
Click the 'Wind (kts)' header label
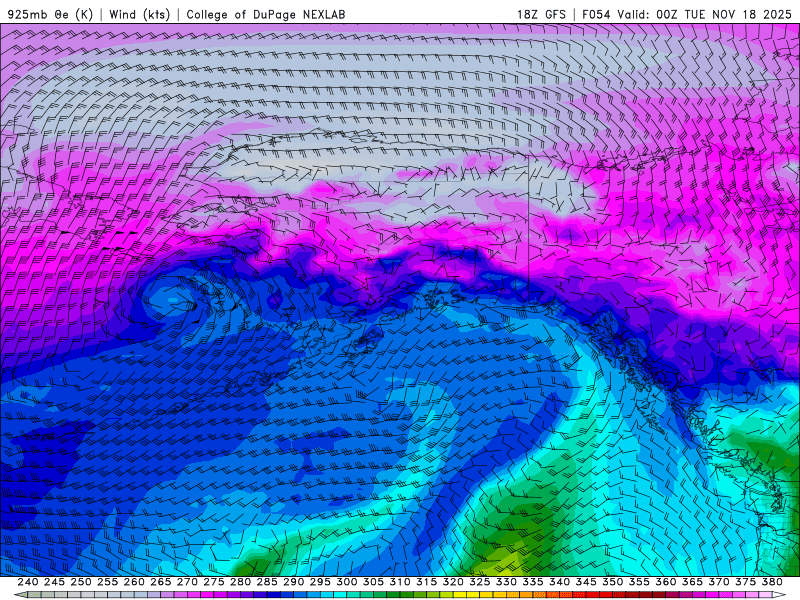coord(140,14)
